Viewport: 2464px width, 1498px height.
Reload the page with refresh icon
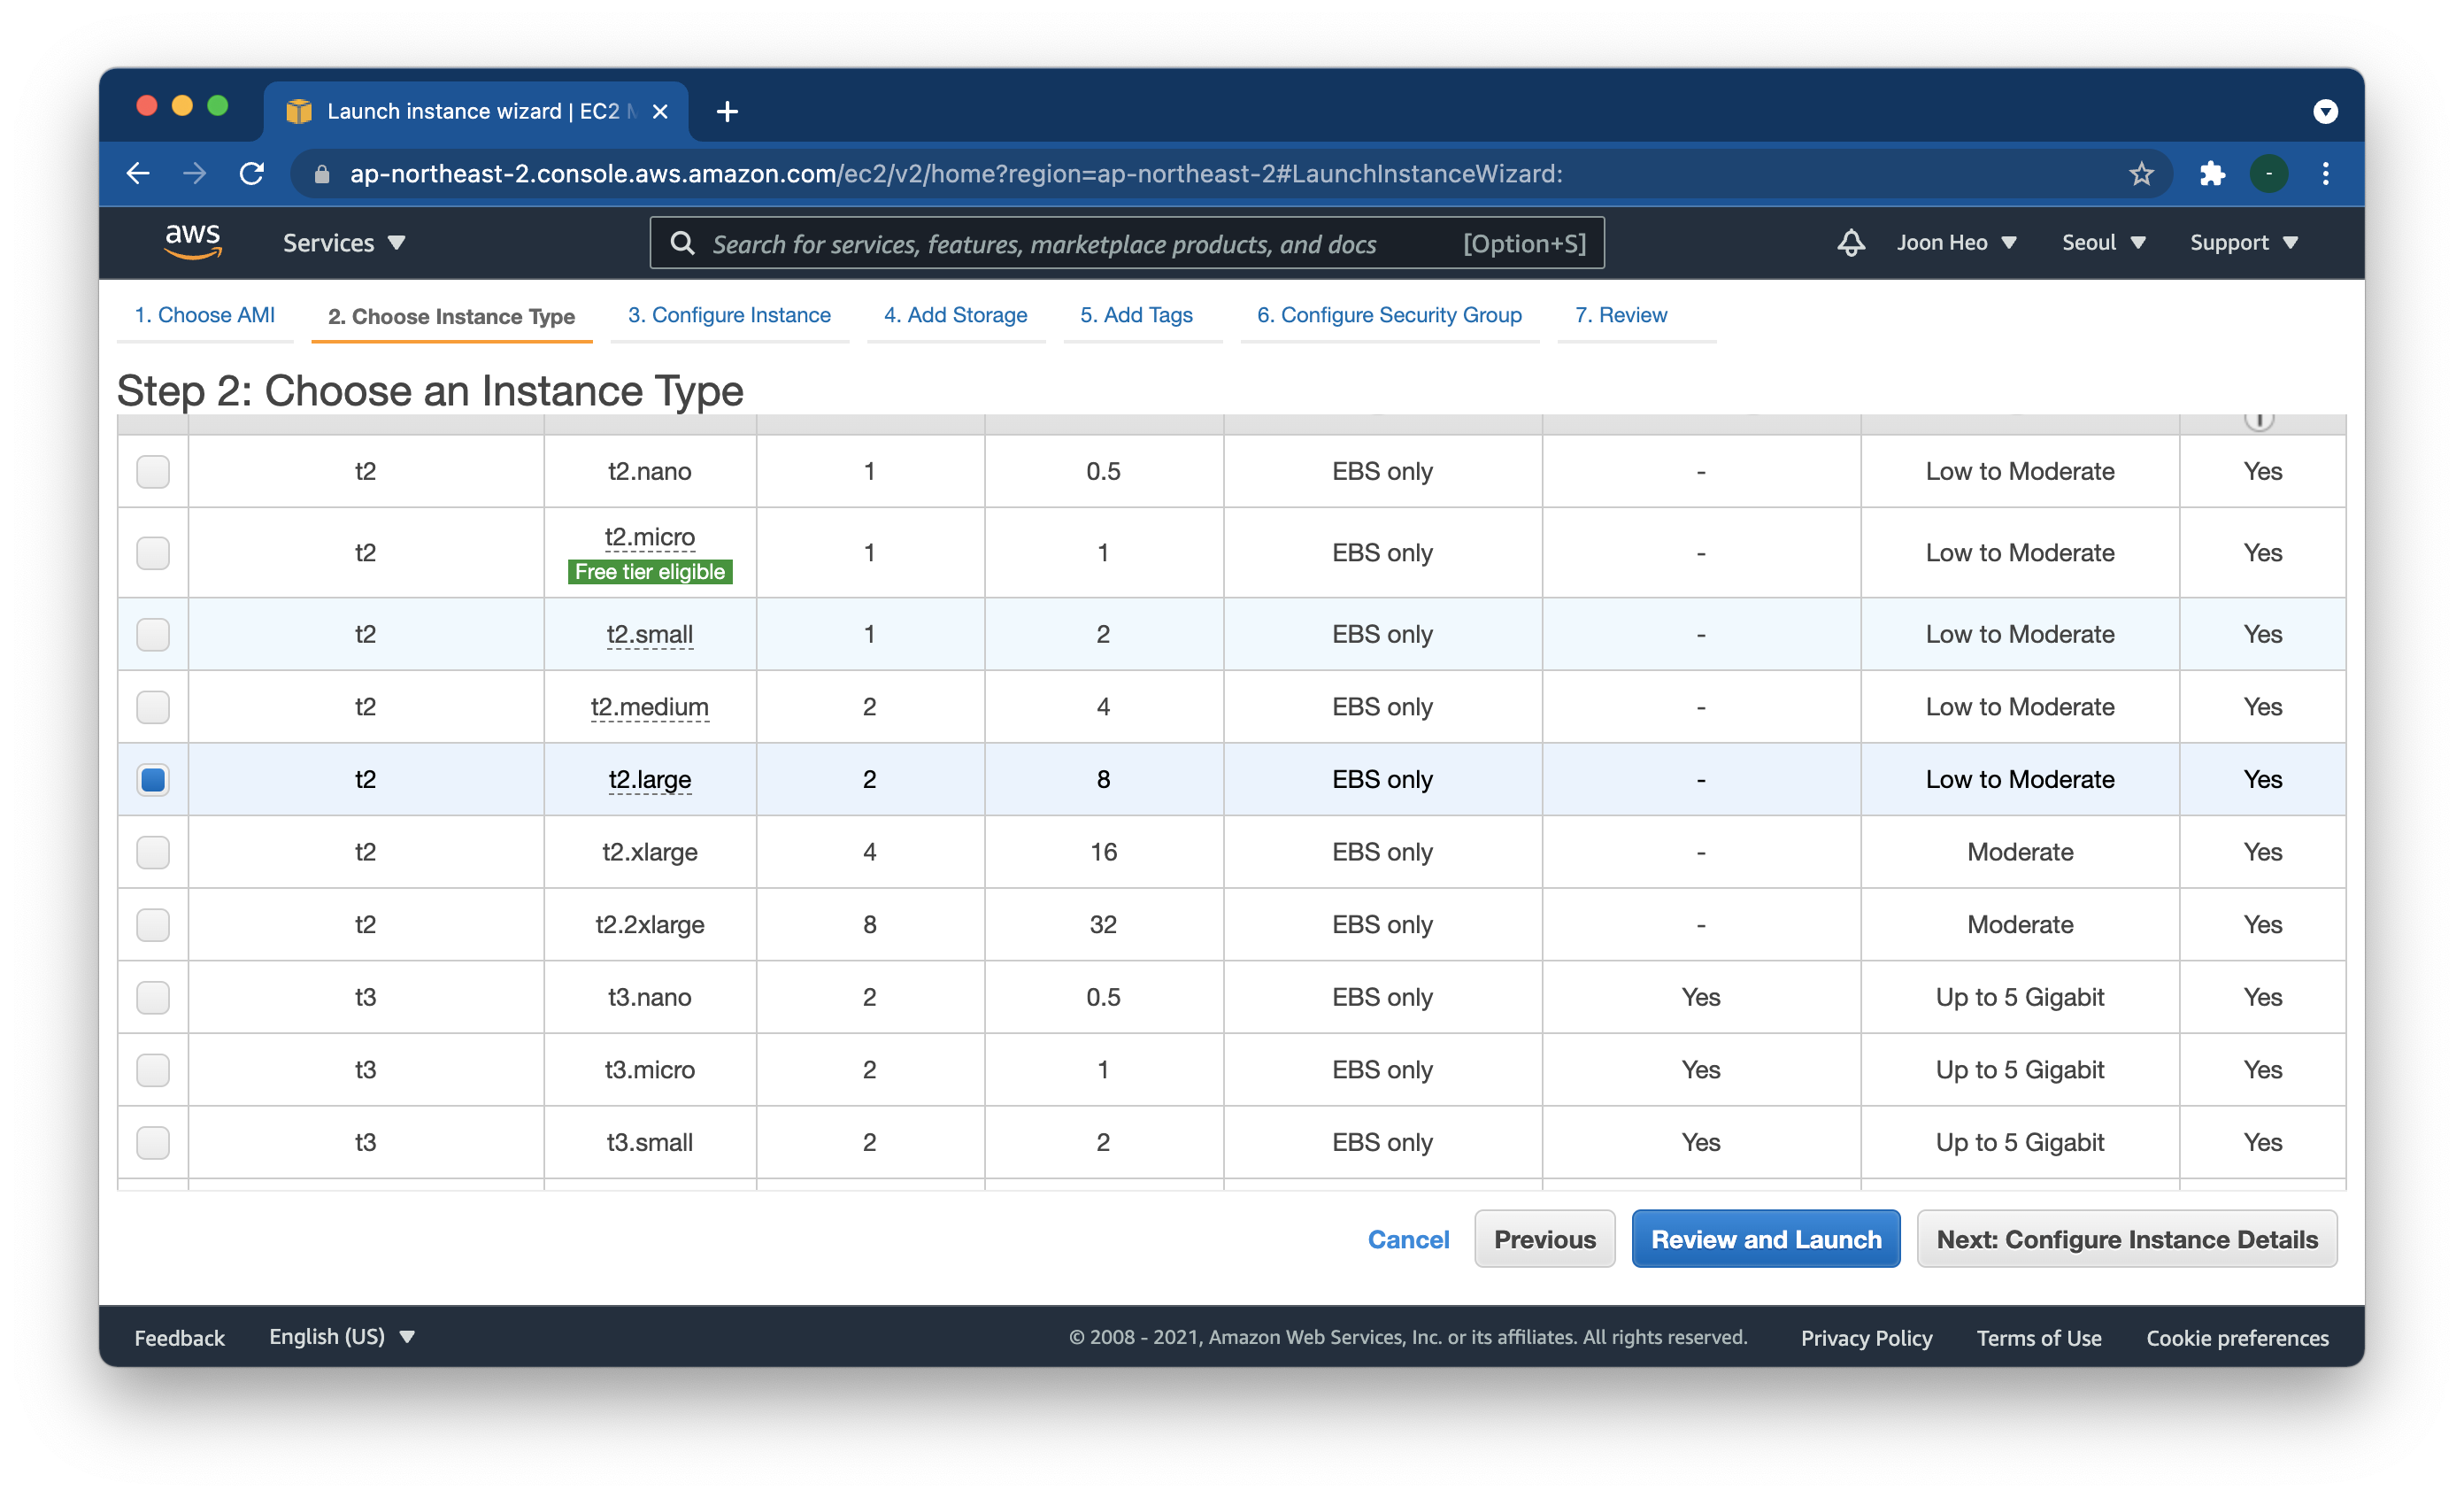click(252, 174)
